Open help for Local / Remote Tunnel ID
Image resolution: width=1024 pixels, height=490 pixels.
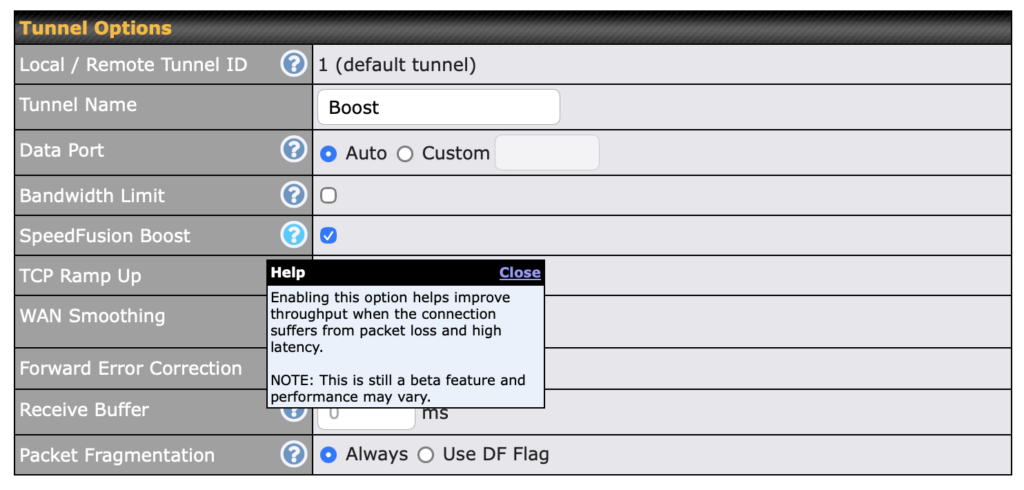coord(294,64)
